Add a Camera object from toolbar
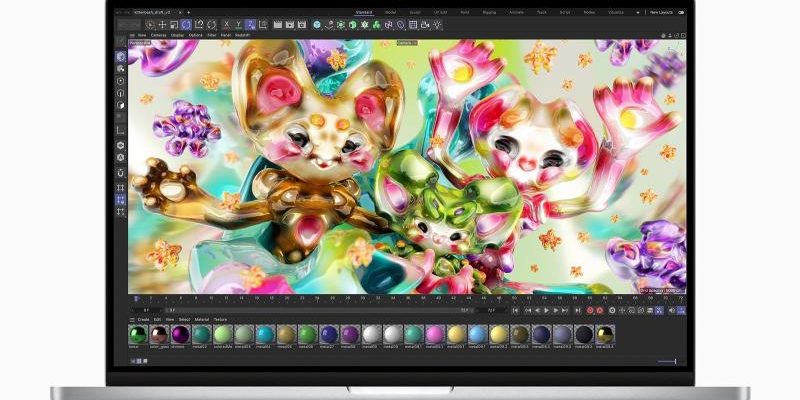Viewport: 800px width, 400px height. point(425,24)
